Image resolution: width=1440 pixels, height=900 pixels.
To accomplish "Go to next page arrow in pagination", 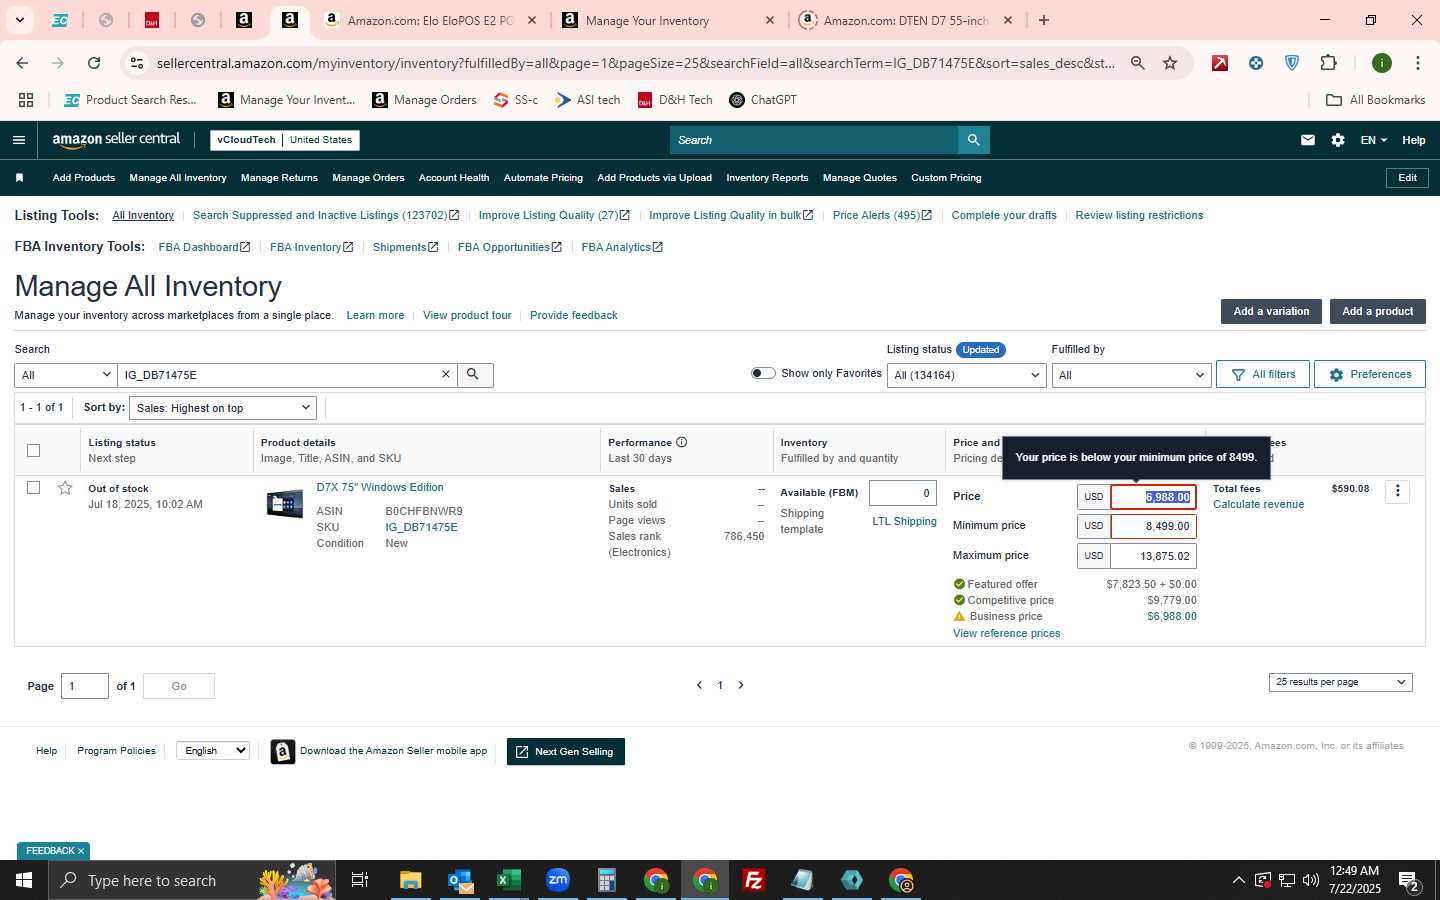I will [741, 685].
